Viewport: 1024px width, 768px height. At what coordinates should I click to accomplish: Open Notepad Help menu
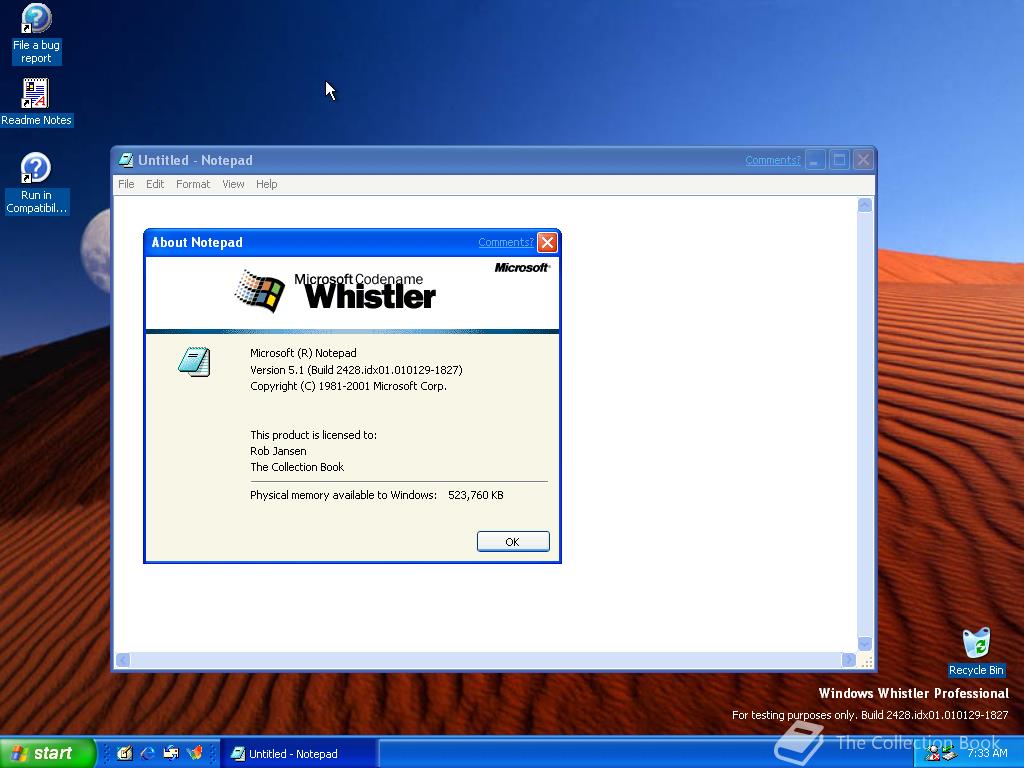click(x=266, y=184)
